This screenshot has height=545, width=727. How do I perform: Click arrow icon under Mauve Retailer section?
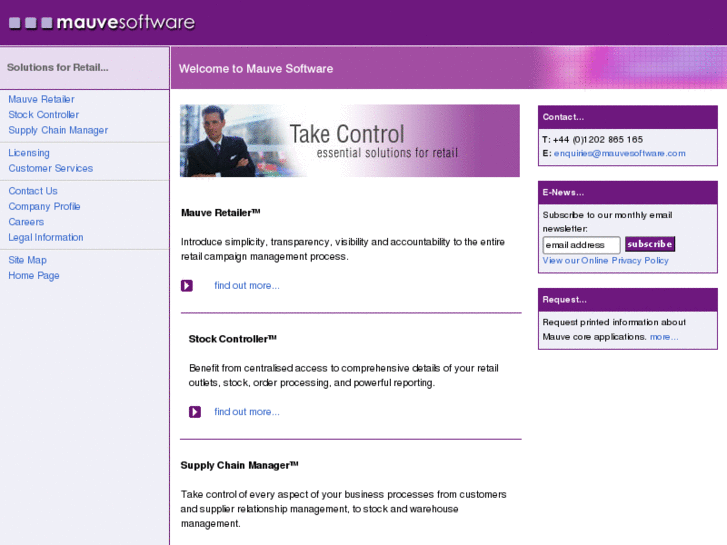[187, 286]
